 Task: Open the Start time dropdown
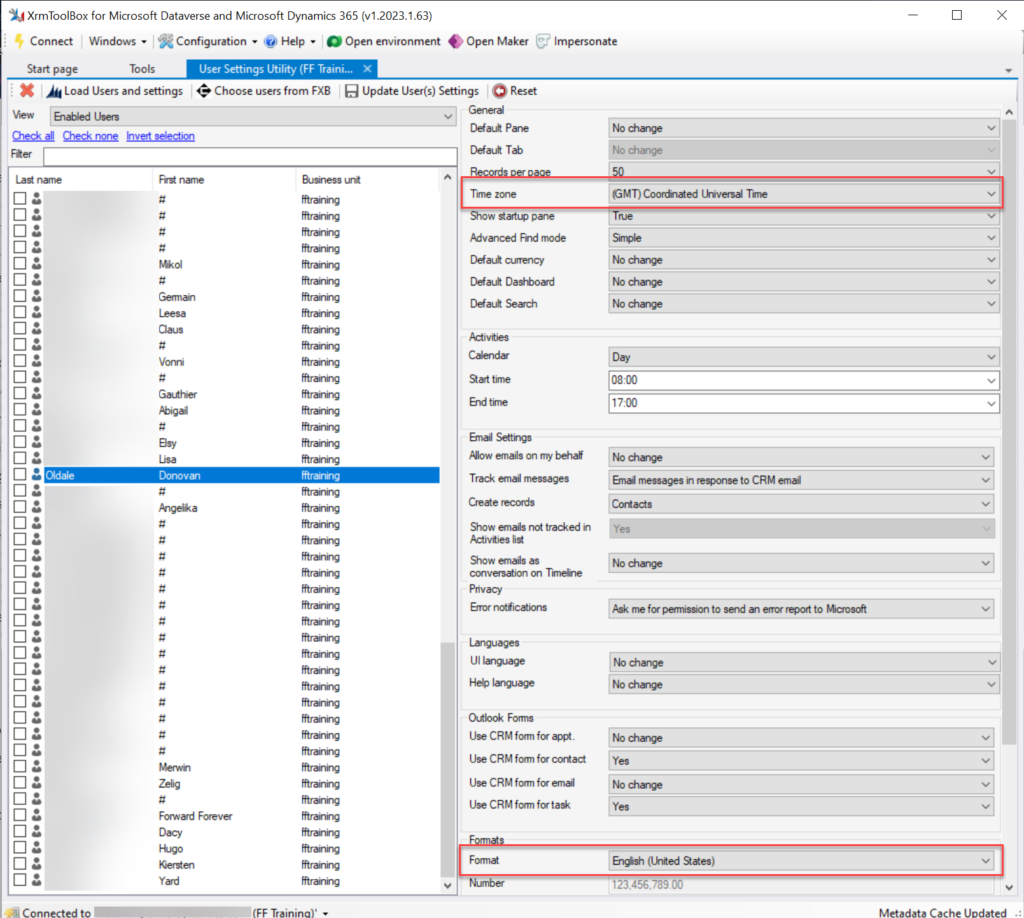tap(803, 380)
